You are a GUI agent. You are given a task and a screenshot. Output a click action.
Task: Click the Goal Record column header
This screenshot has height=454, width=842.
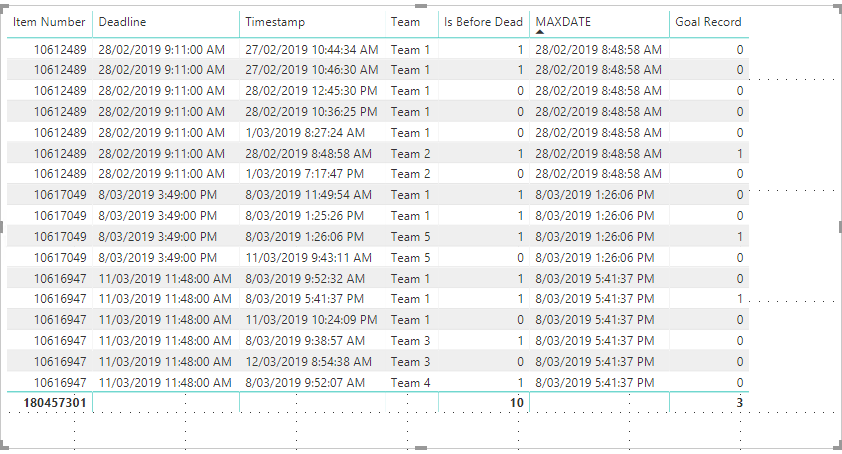[x=708, y=22]
